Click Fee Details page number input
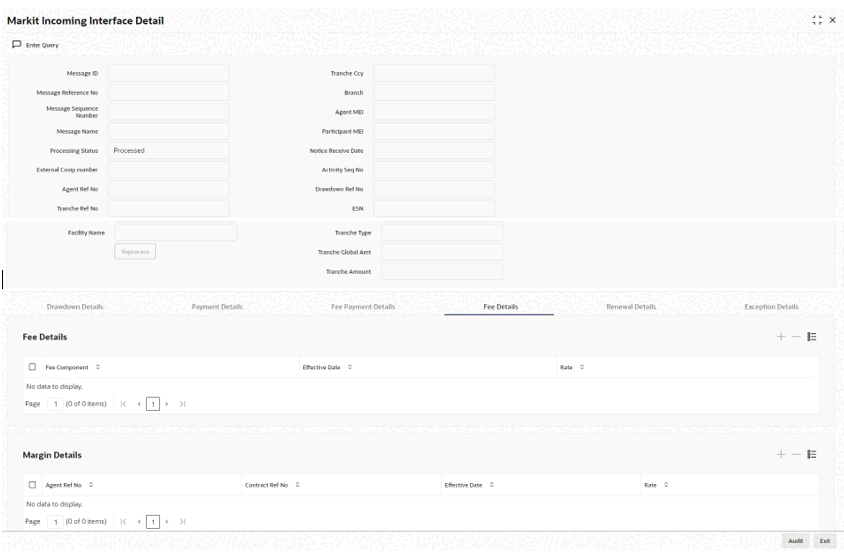Screen dimensions: 844x554 coord(55,404)
